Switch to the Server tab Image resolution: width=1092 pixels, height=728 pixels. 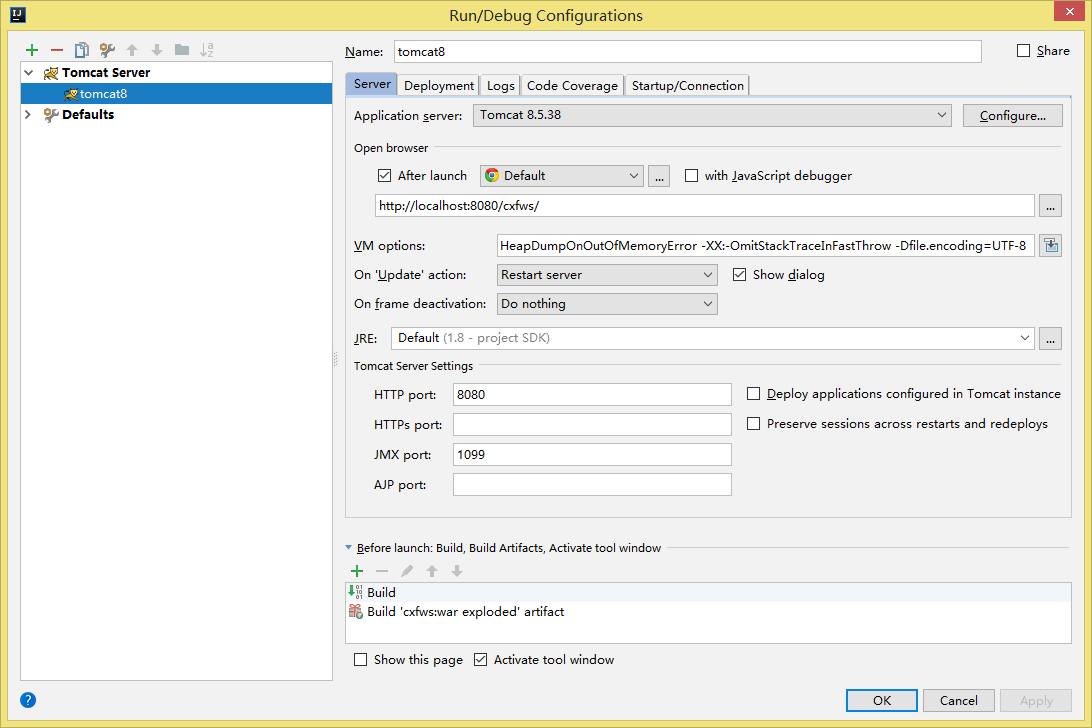[372, 84]
